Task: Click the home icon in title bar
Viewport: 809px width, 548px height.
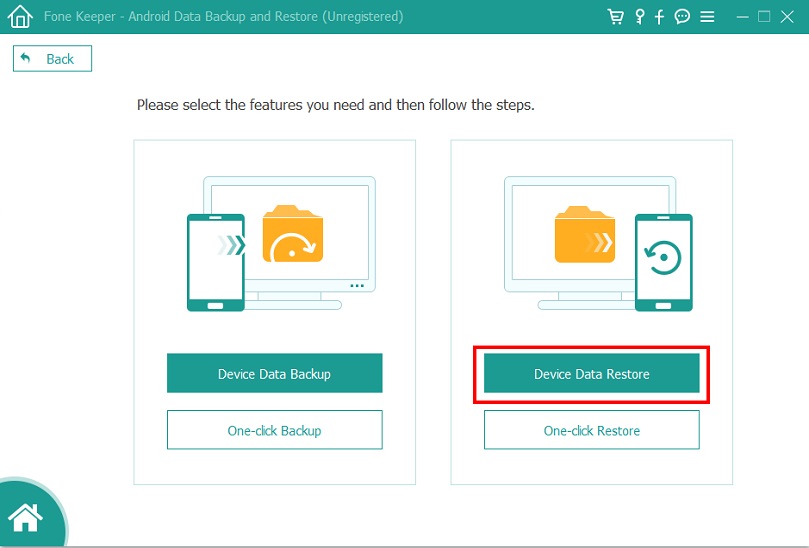Action: tap(19, 17)
